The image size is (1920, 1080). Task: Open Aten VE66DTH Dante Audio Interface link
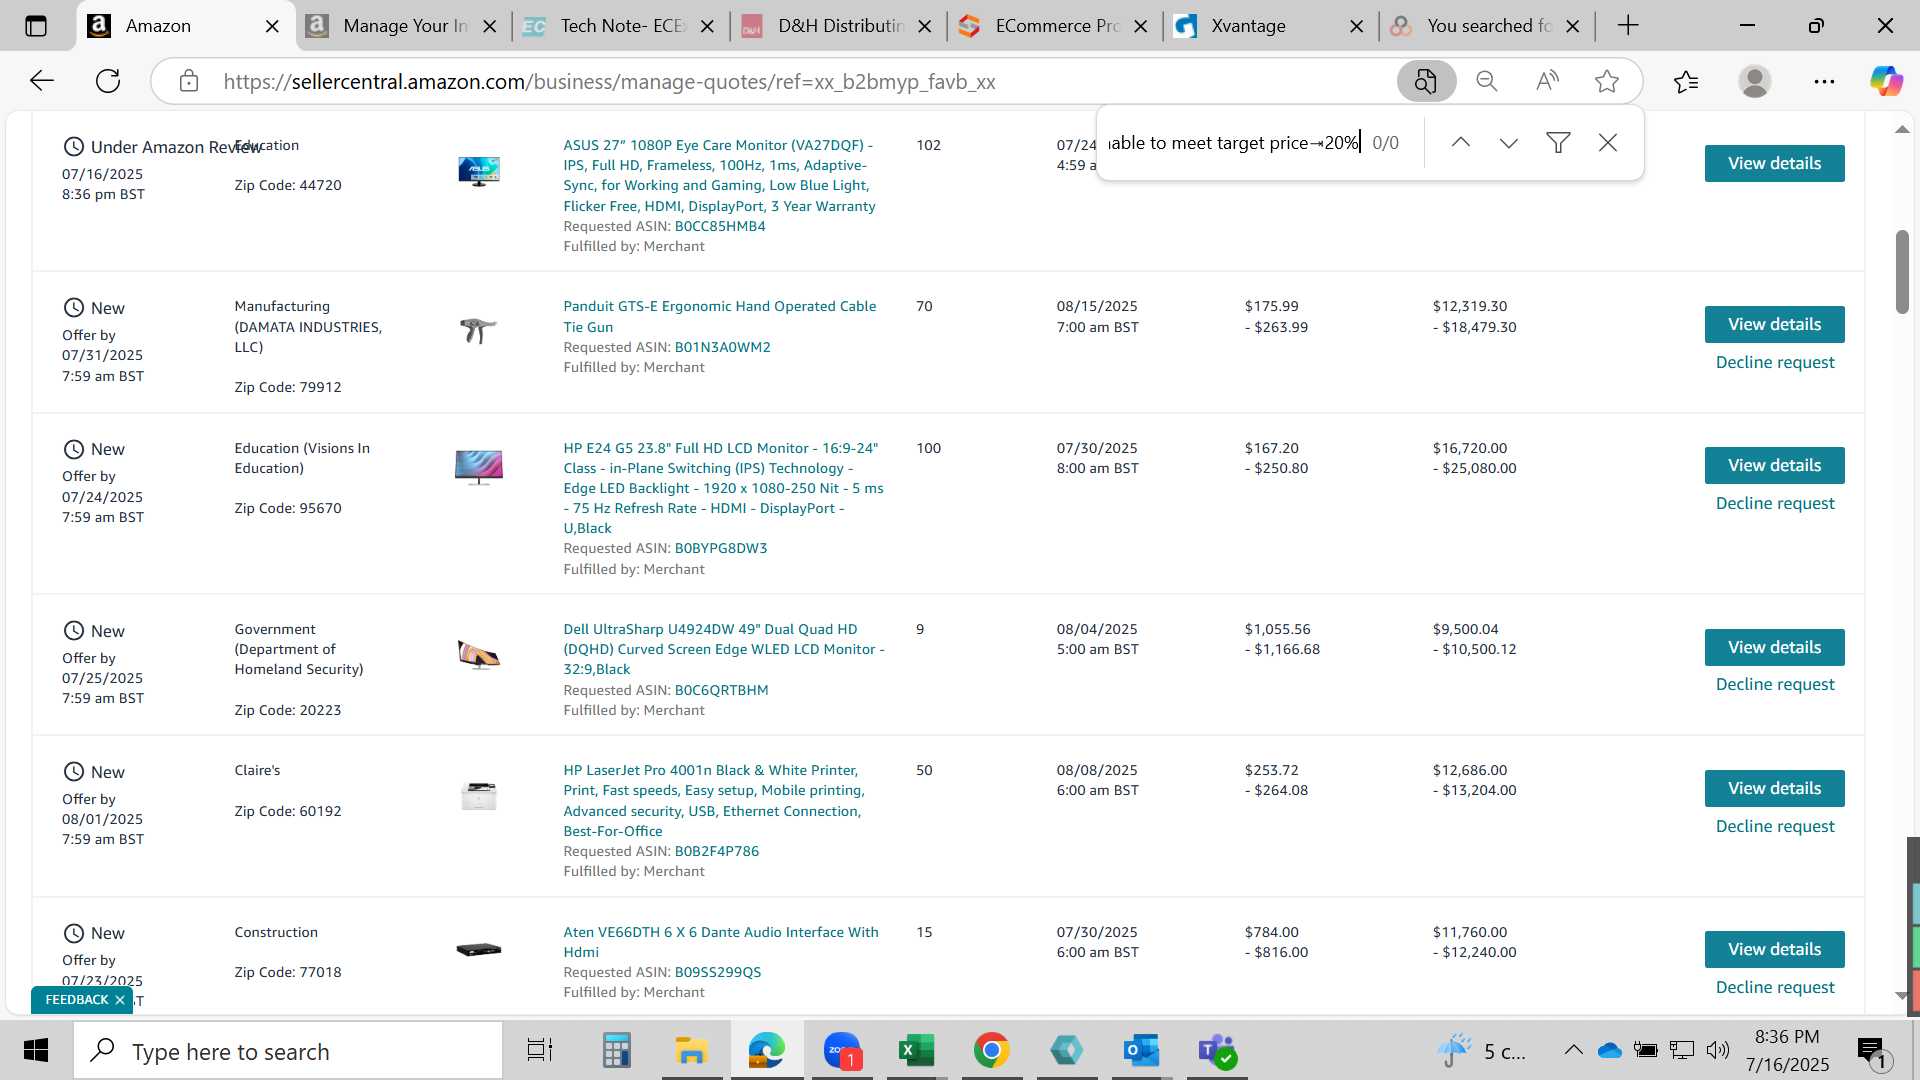tap(720, 942)
